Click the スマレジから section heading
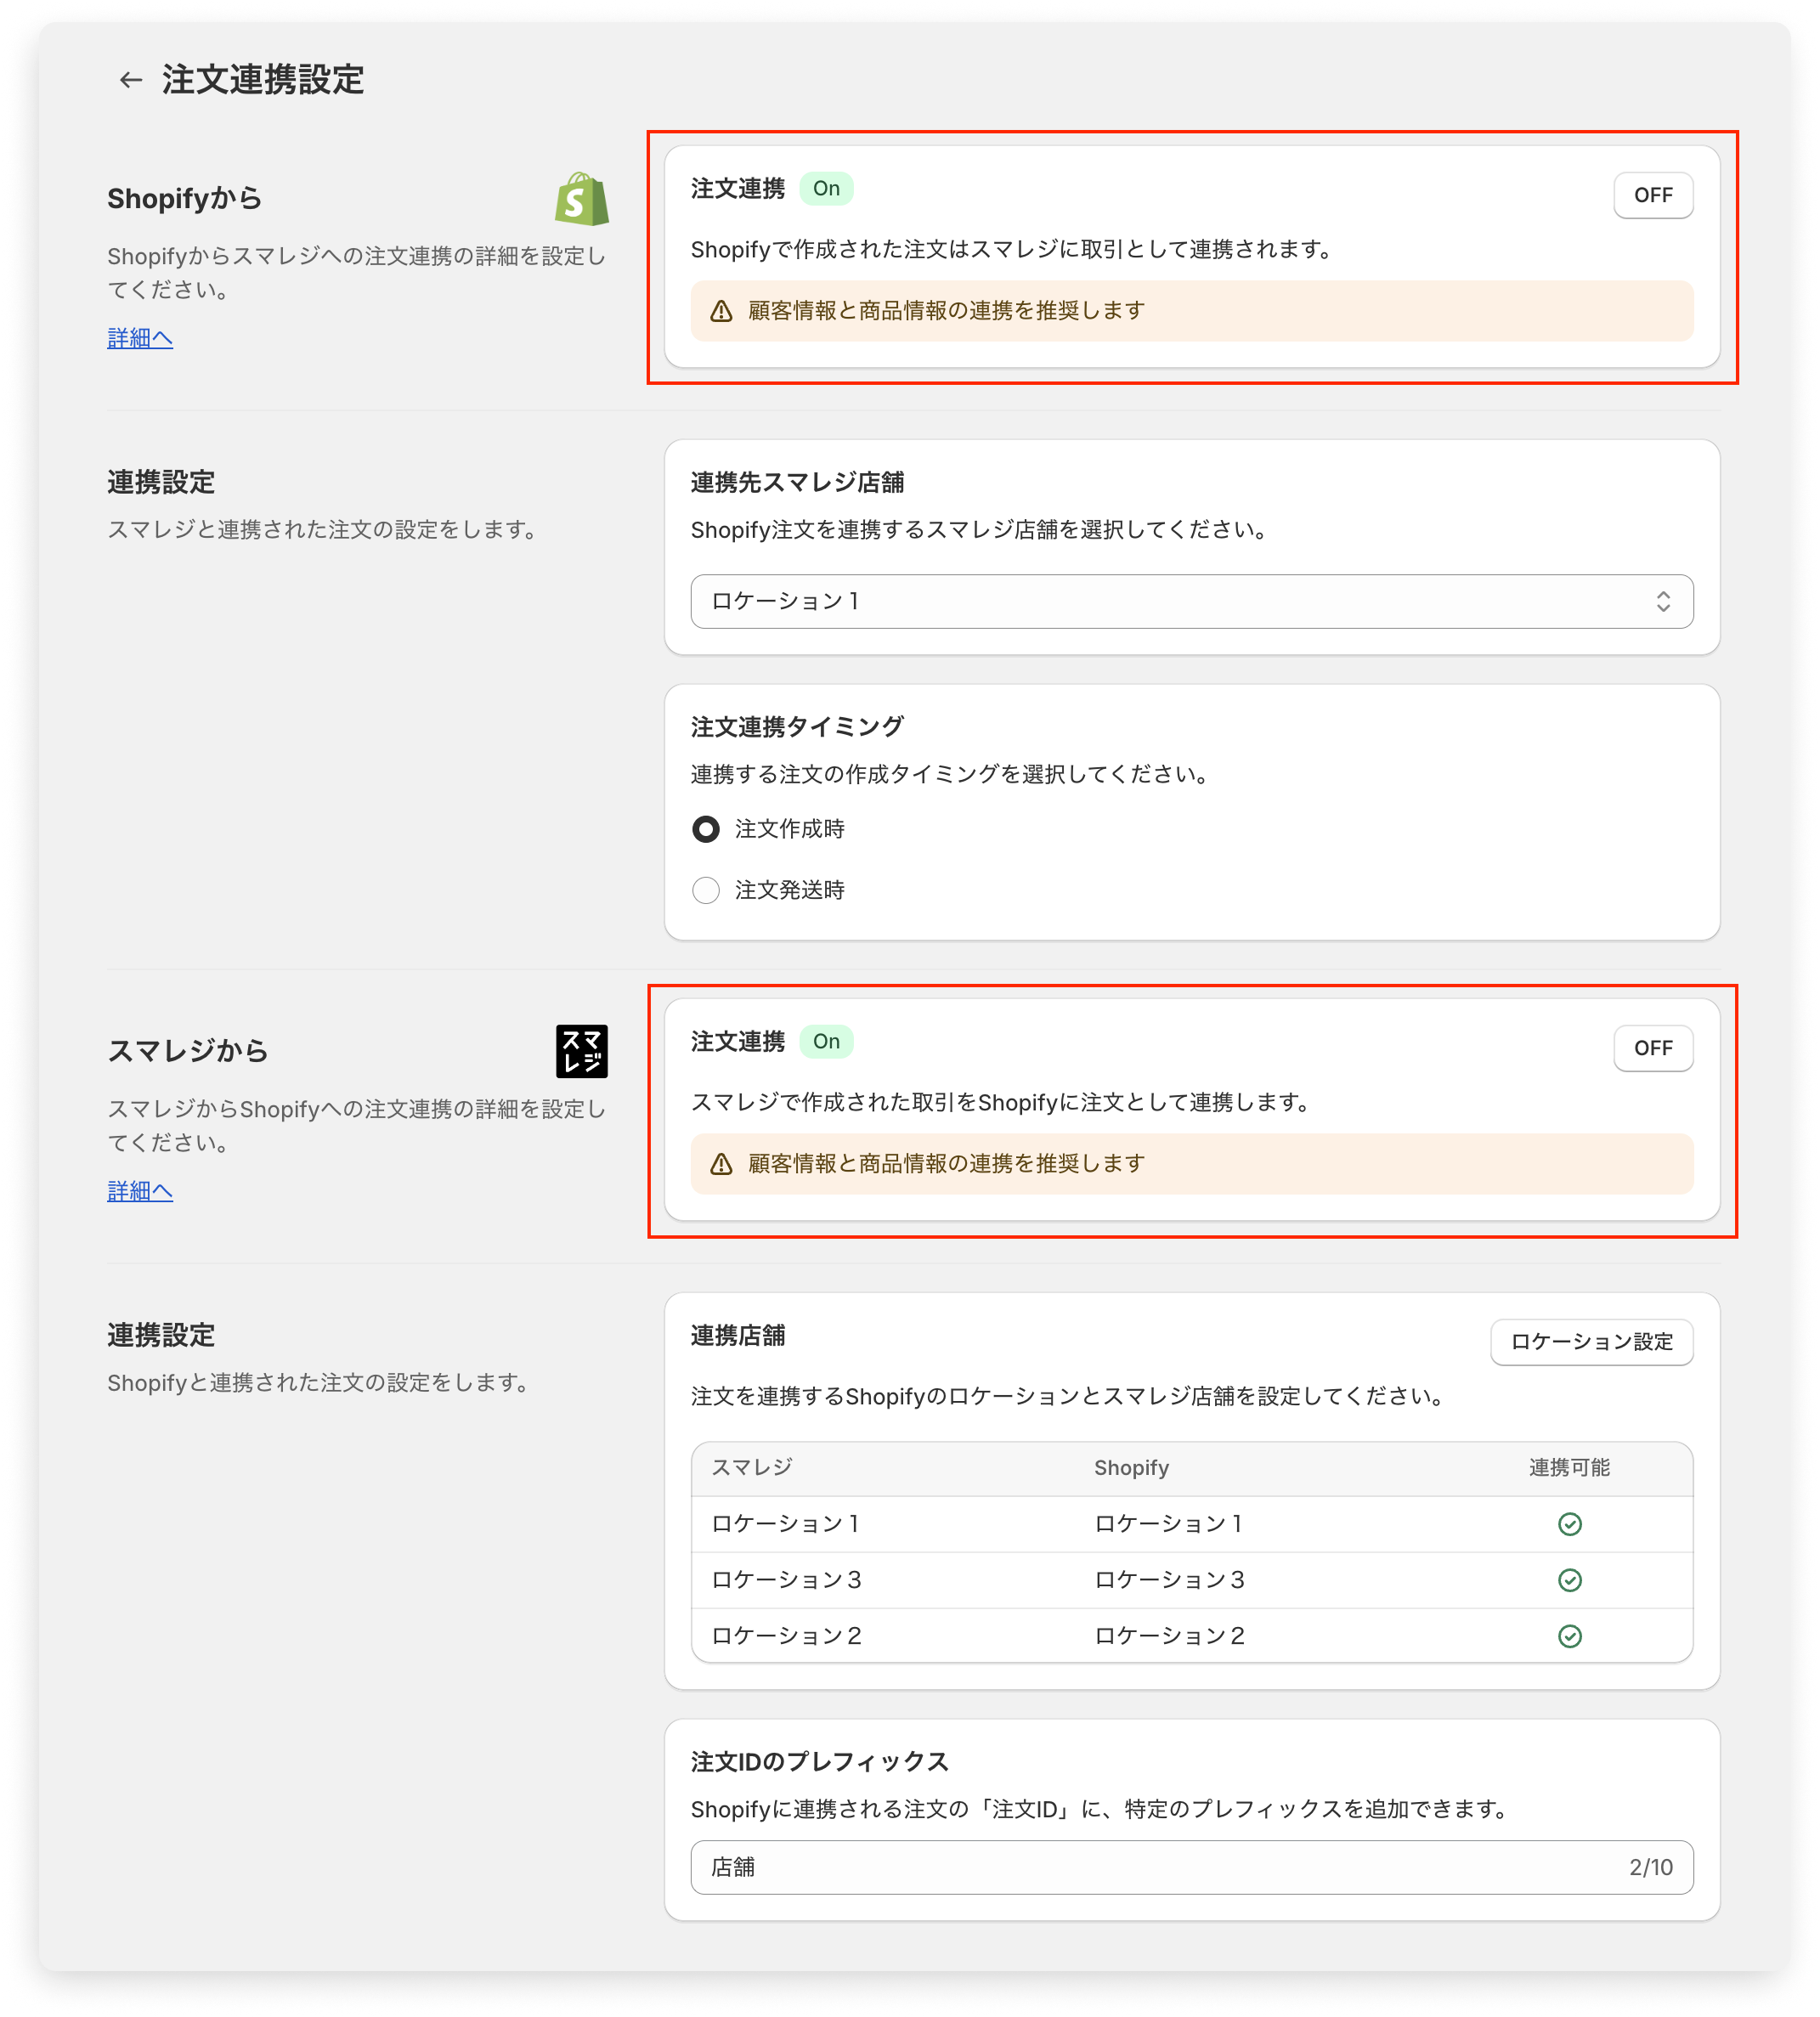Screen dimensions: 1820x2017 188,1051
